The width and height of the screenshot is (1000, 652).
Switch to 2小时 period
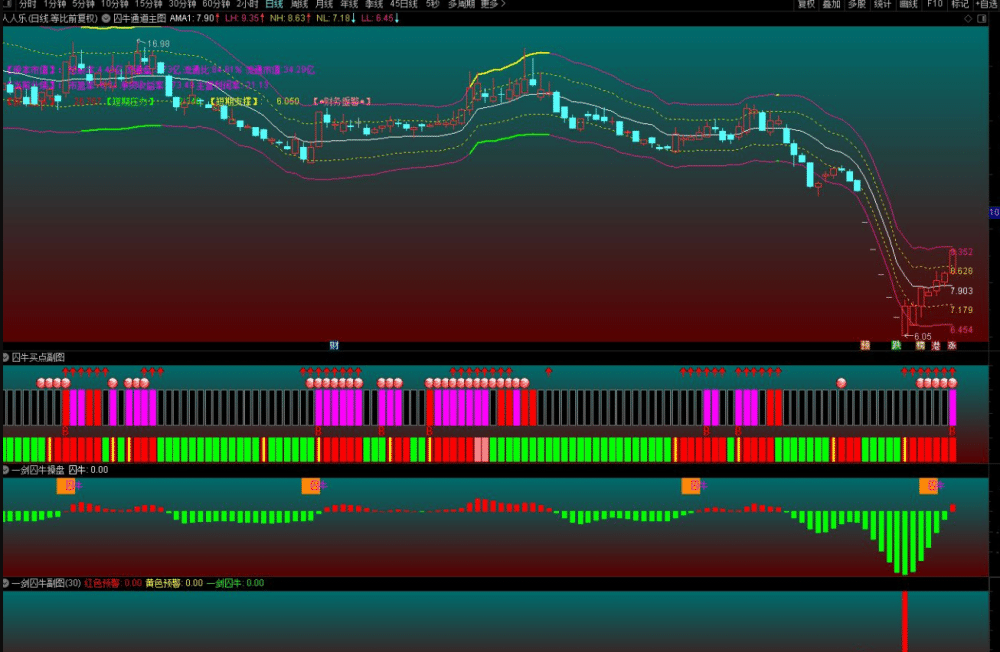(247, 4)
